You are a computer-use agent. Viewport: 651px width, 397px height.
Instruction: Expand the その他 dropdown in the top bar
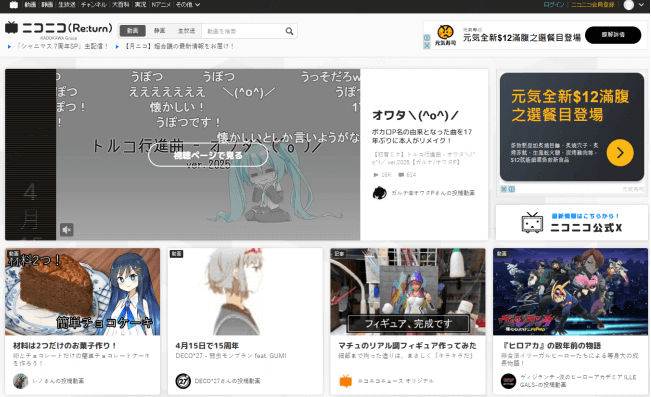pyautogui.click(x=188, y=5)
